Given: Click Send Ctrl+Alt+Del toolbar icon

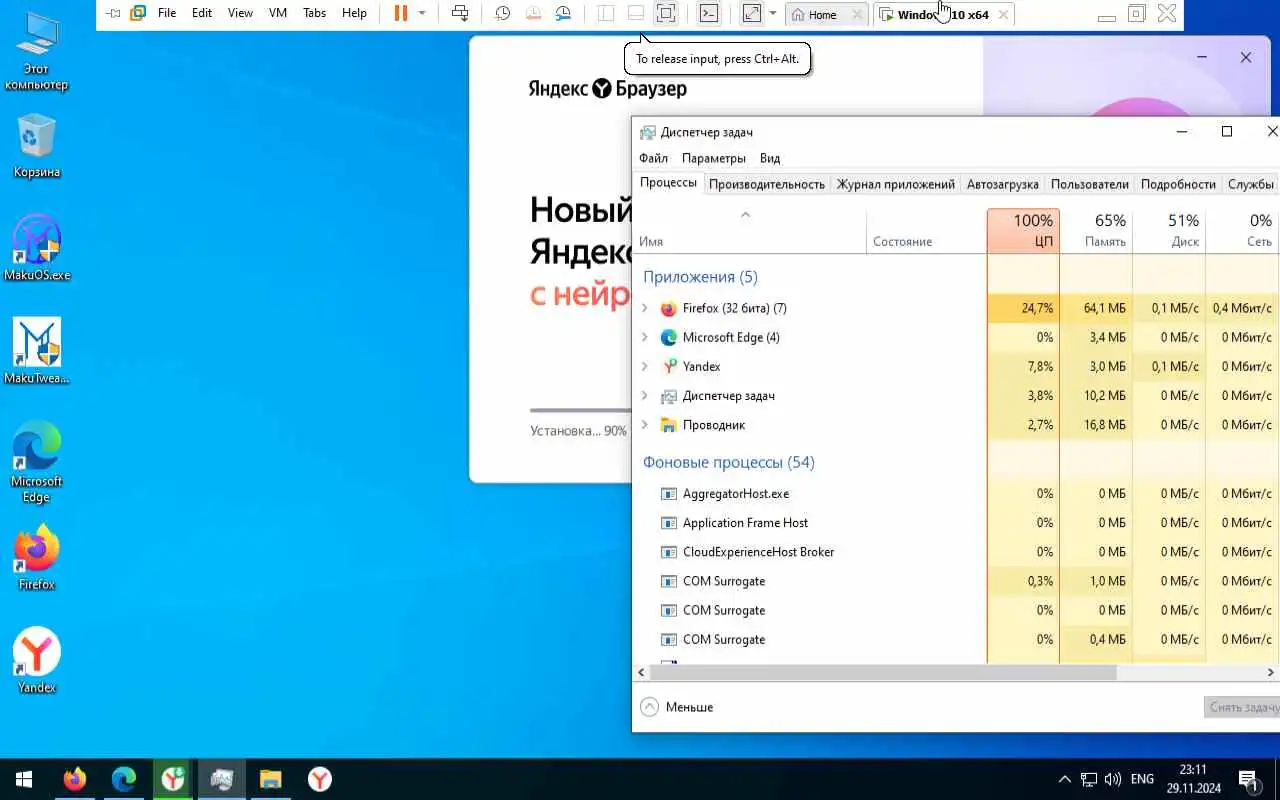Looking at the screenshot, I should (x=460, y=13).
